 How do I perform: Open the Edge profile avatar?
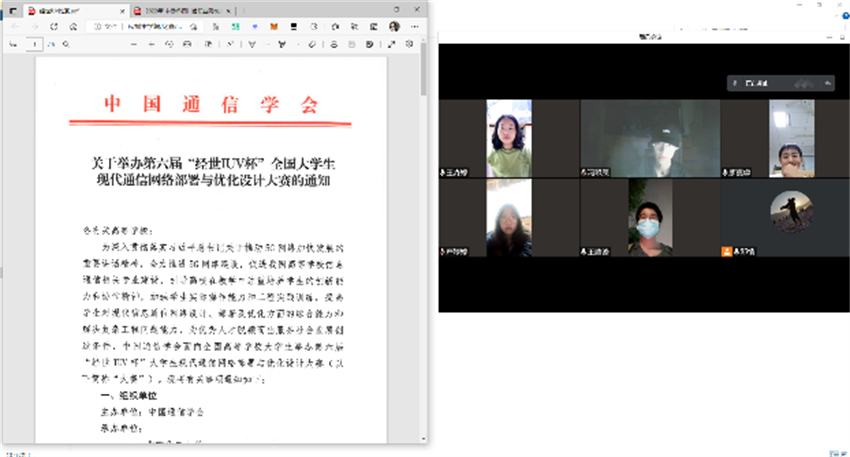[x=394, y=26]
